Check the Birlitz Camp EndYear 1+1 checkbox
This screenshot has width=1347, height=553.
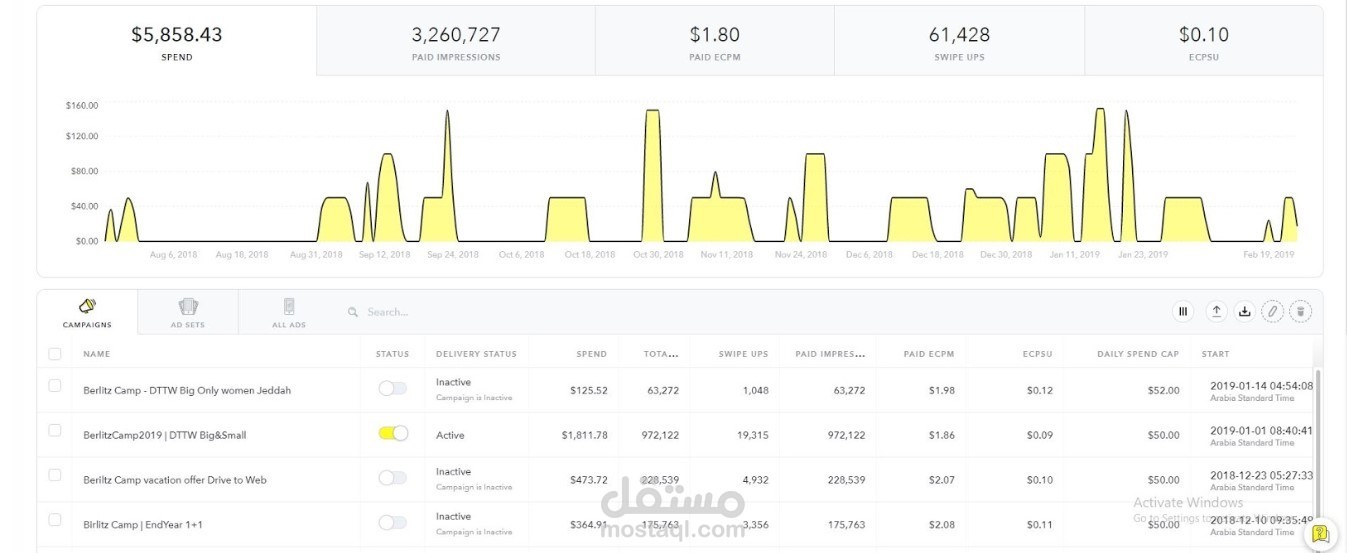point(55,520)
